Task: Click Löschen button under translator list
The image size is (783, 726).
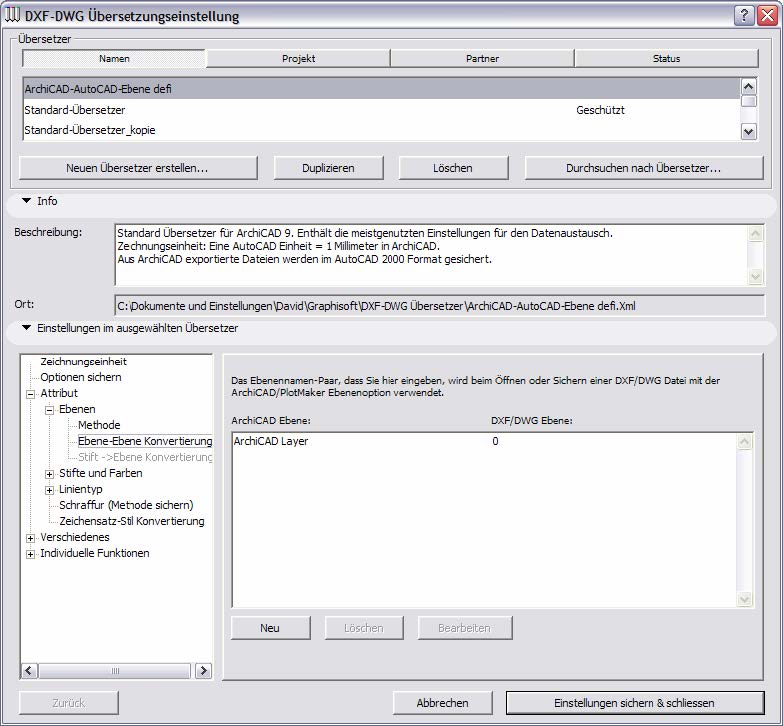Action: pos(453,168)
